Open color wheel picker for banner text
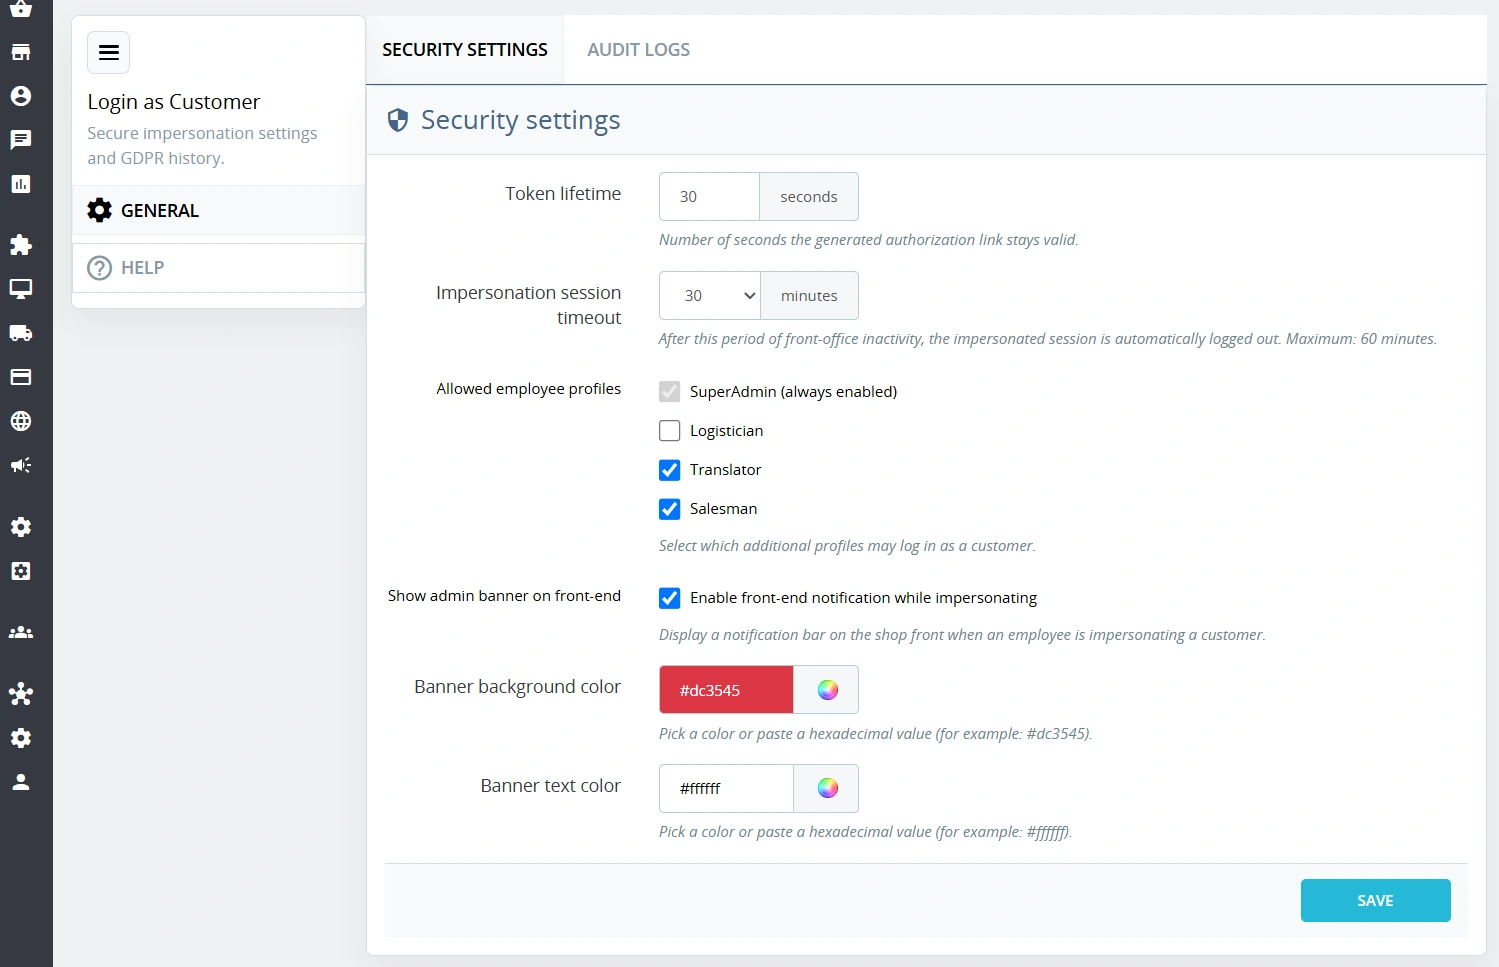 pos(827,788)
